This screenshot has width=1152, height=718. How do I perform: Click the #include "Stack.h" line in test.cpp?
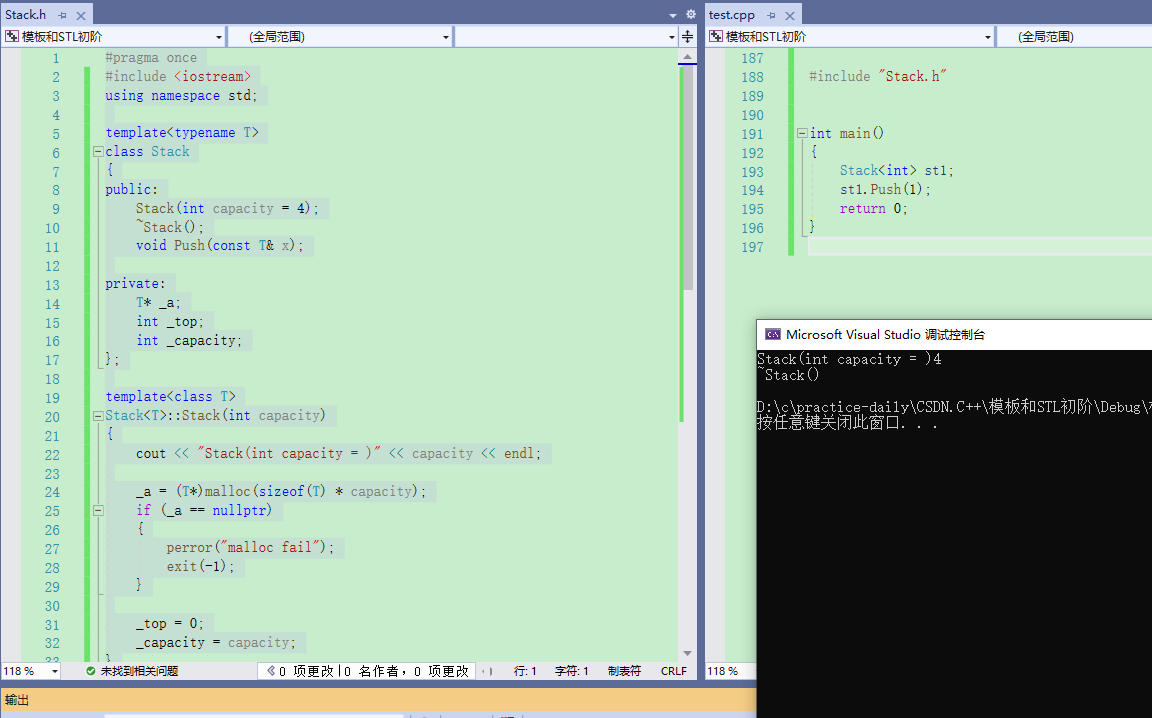coord(878,76)
